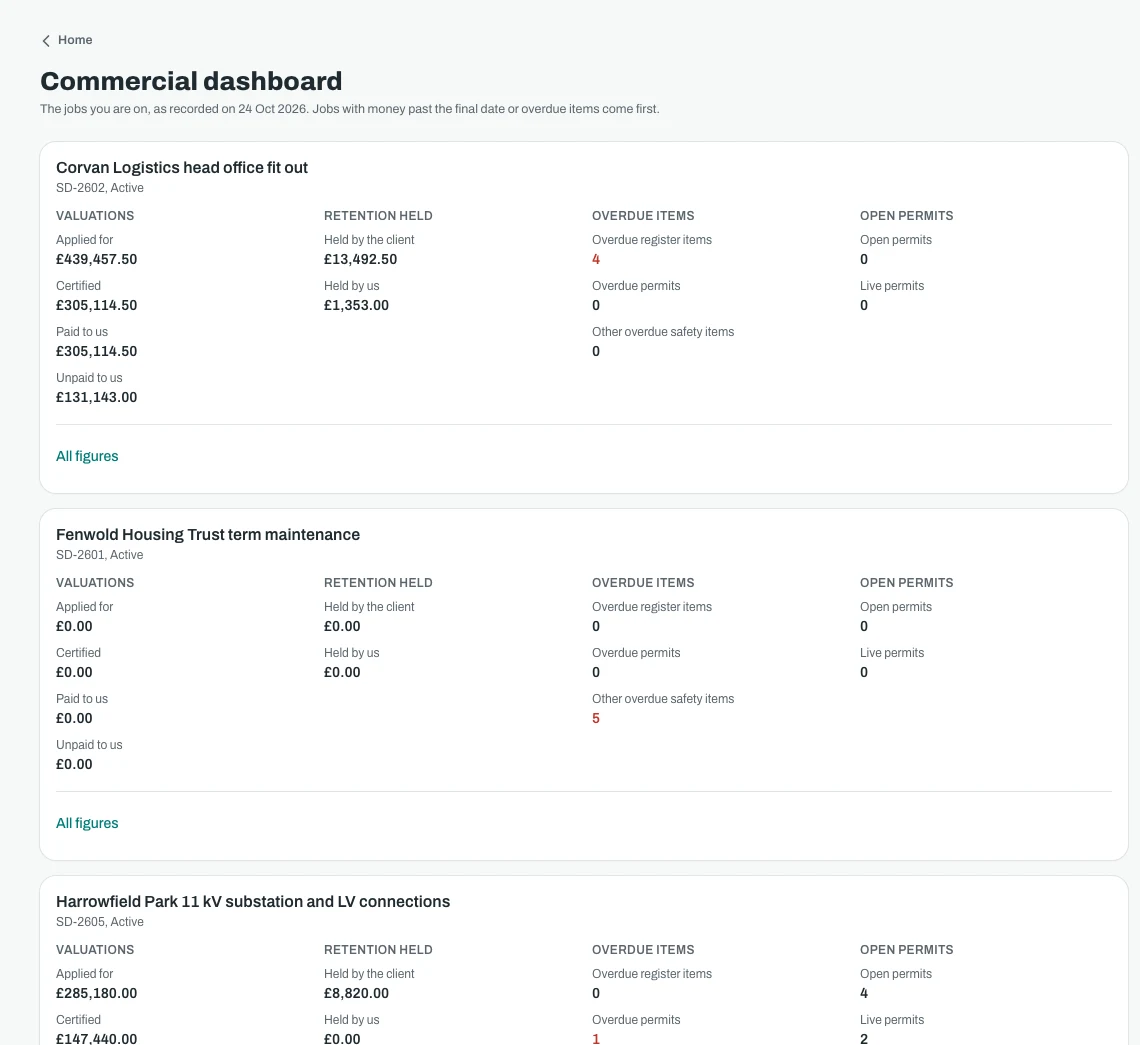Click the SD-2605, Active job reference
The height and width of the screenshot is (1045, 1140).
click(100, 922)
